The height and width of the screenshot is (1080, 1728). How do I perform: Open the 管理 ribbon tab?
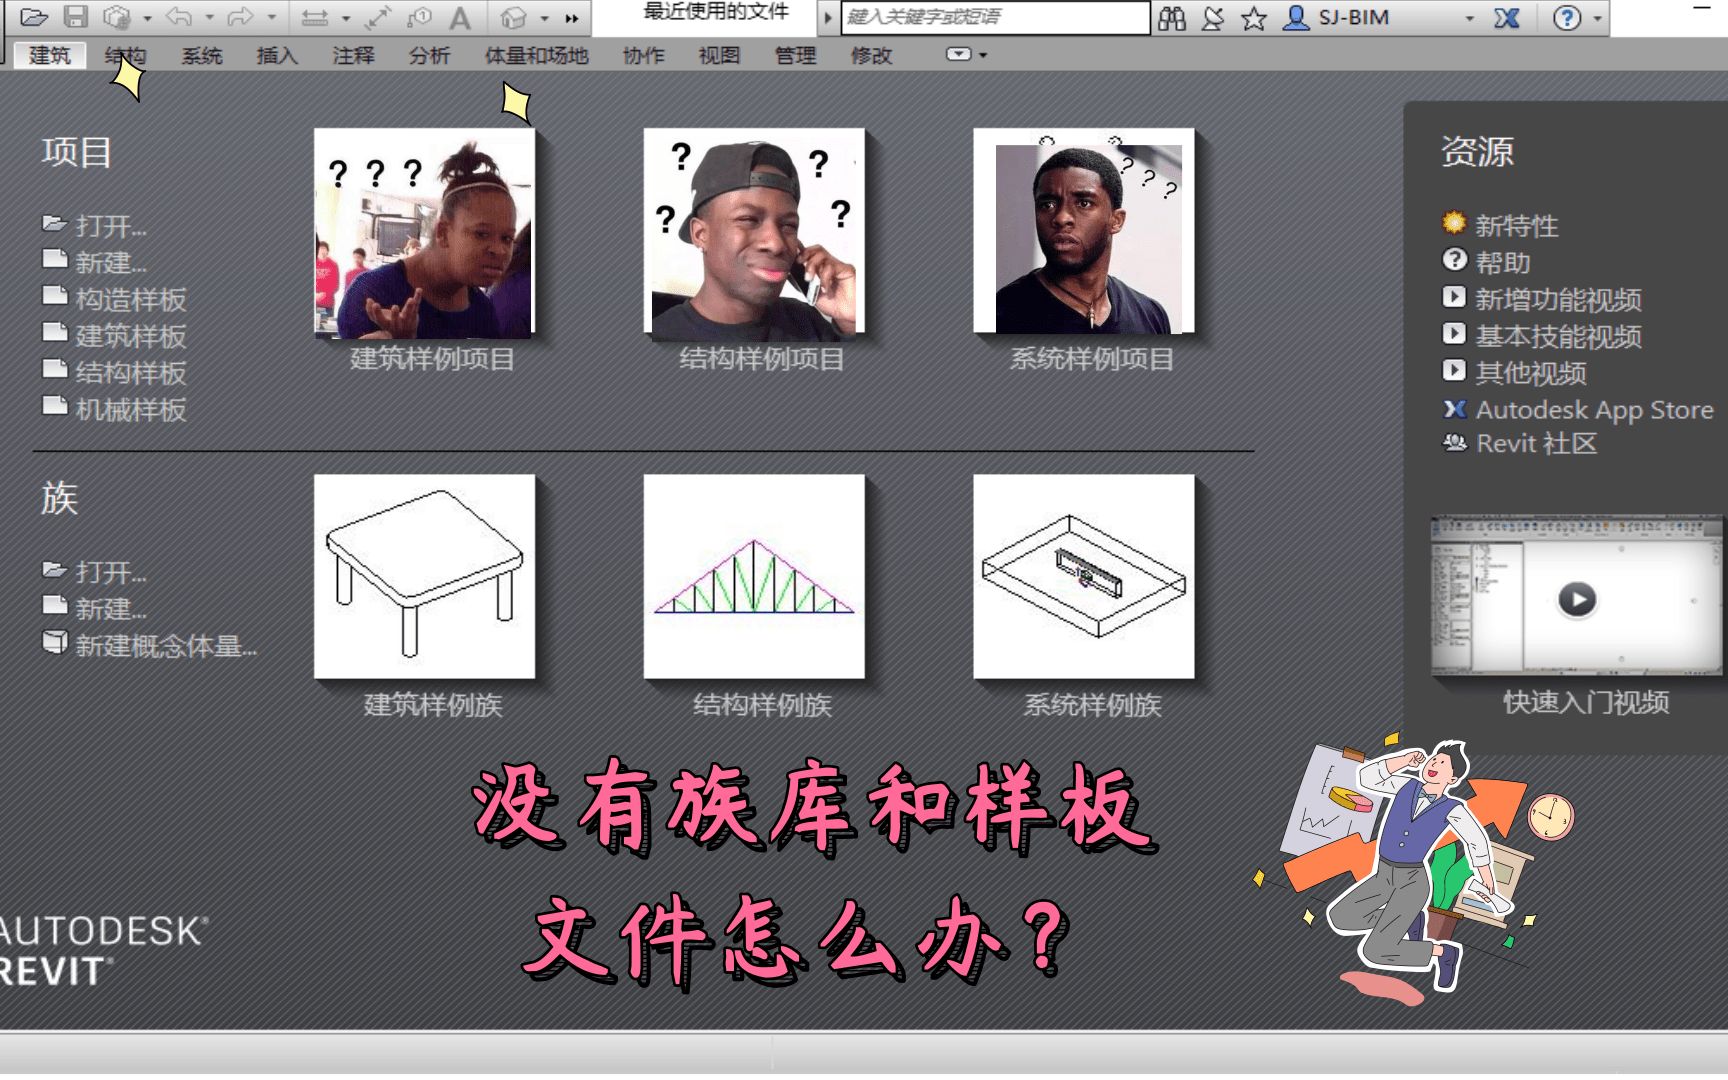(795, 55)
